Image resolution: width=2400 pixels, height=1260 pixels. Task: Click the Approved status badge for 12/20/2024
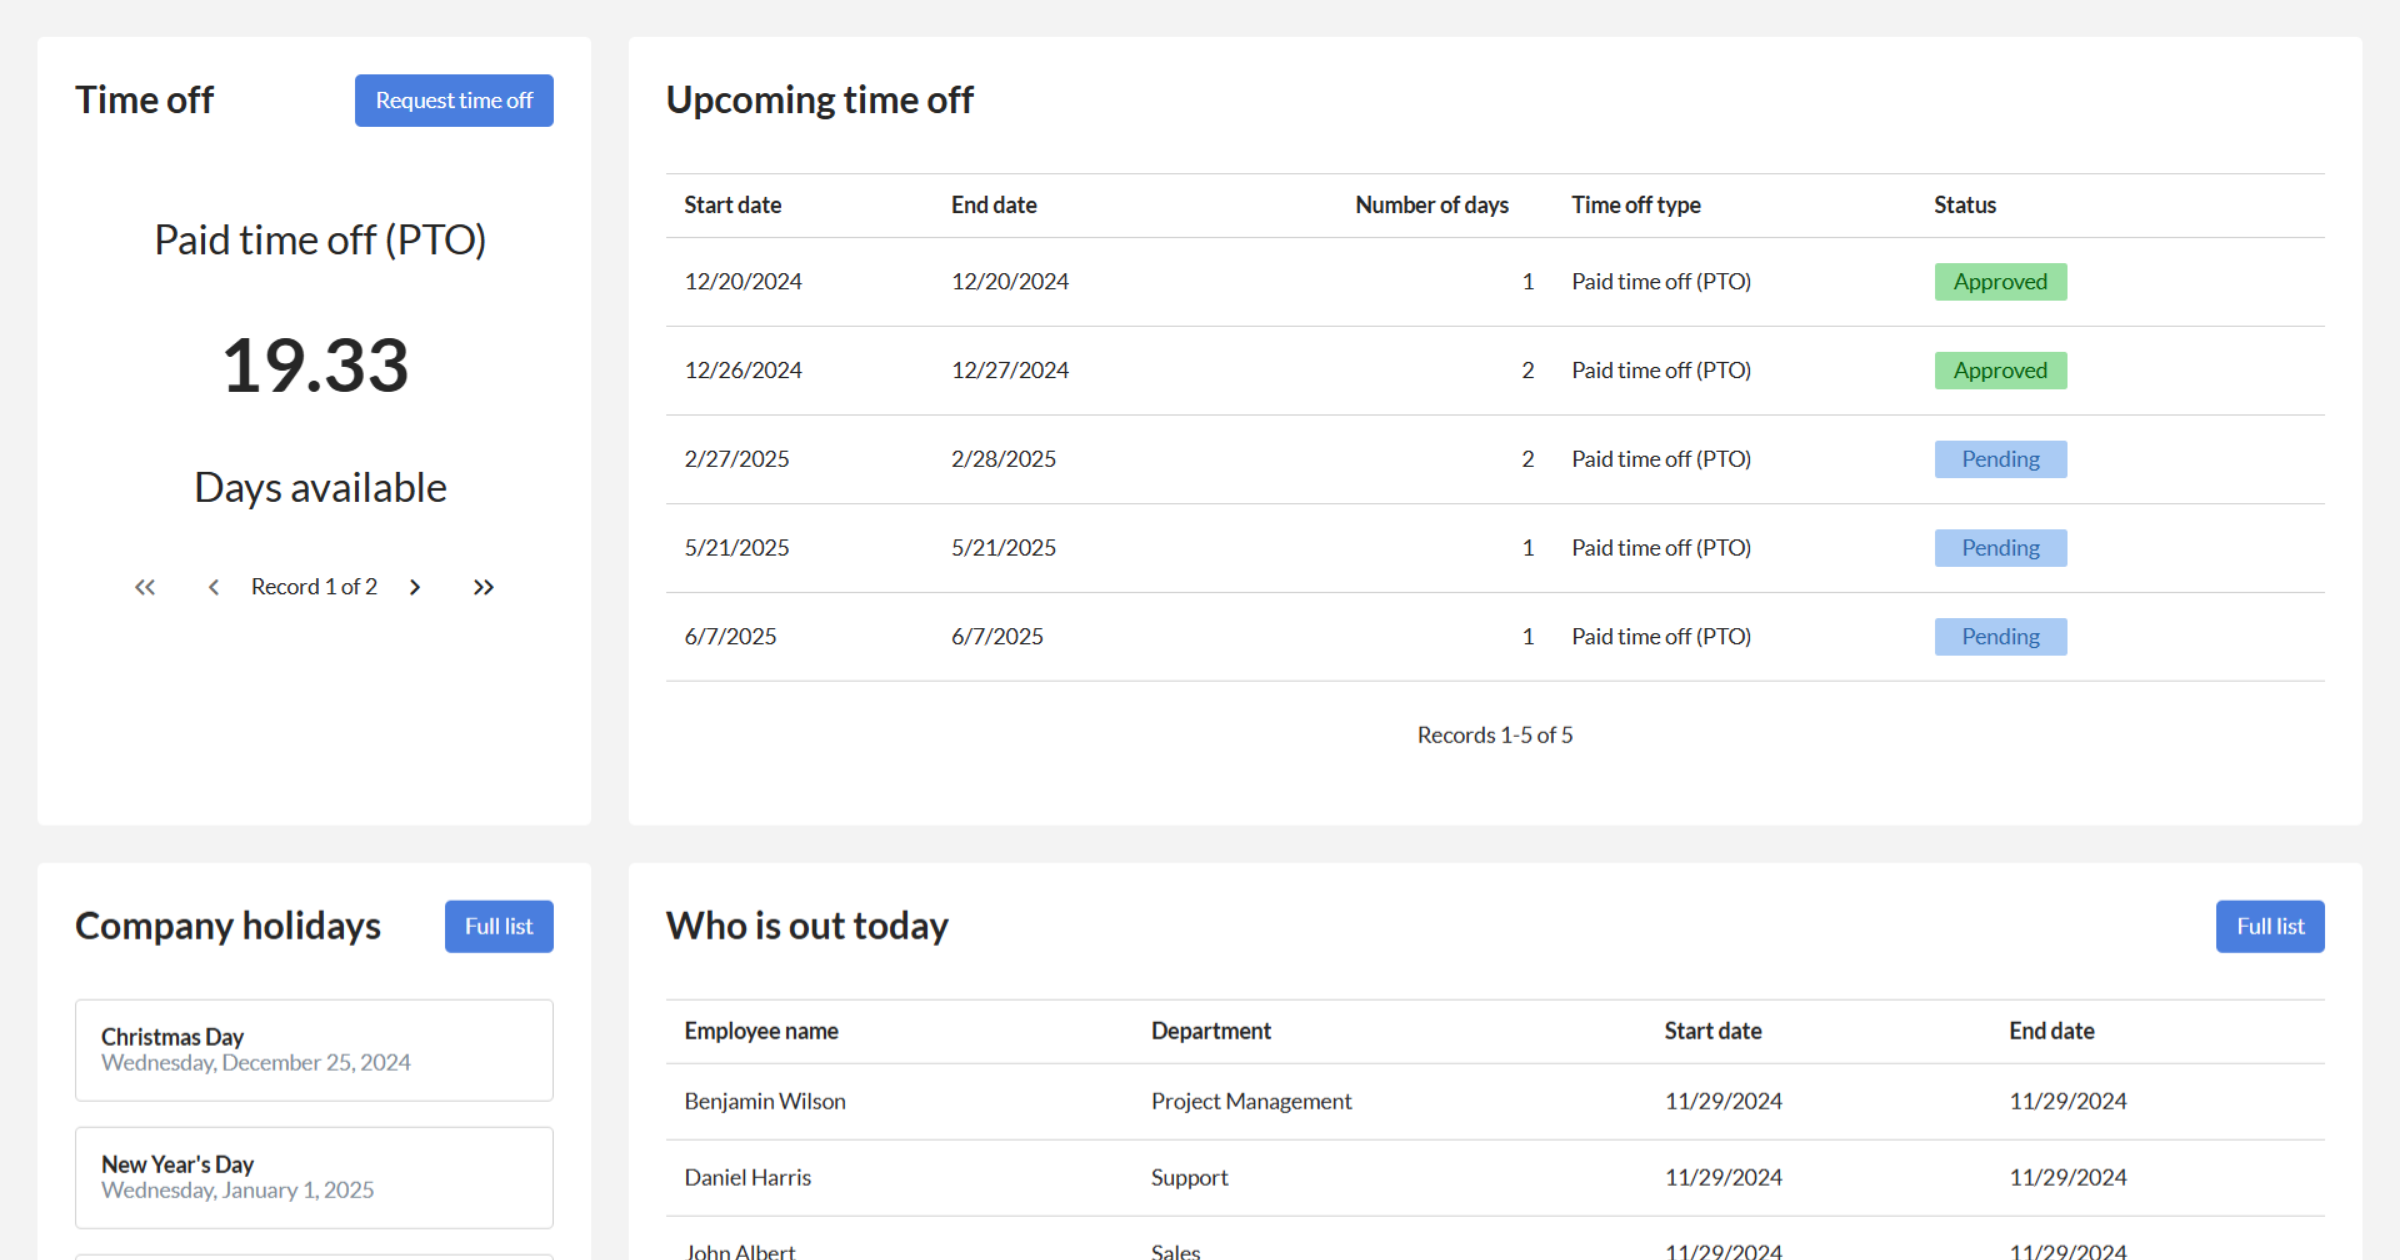click(2000, 281)
